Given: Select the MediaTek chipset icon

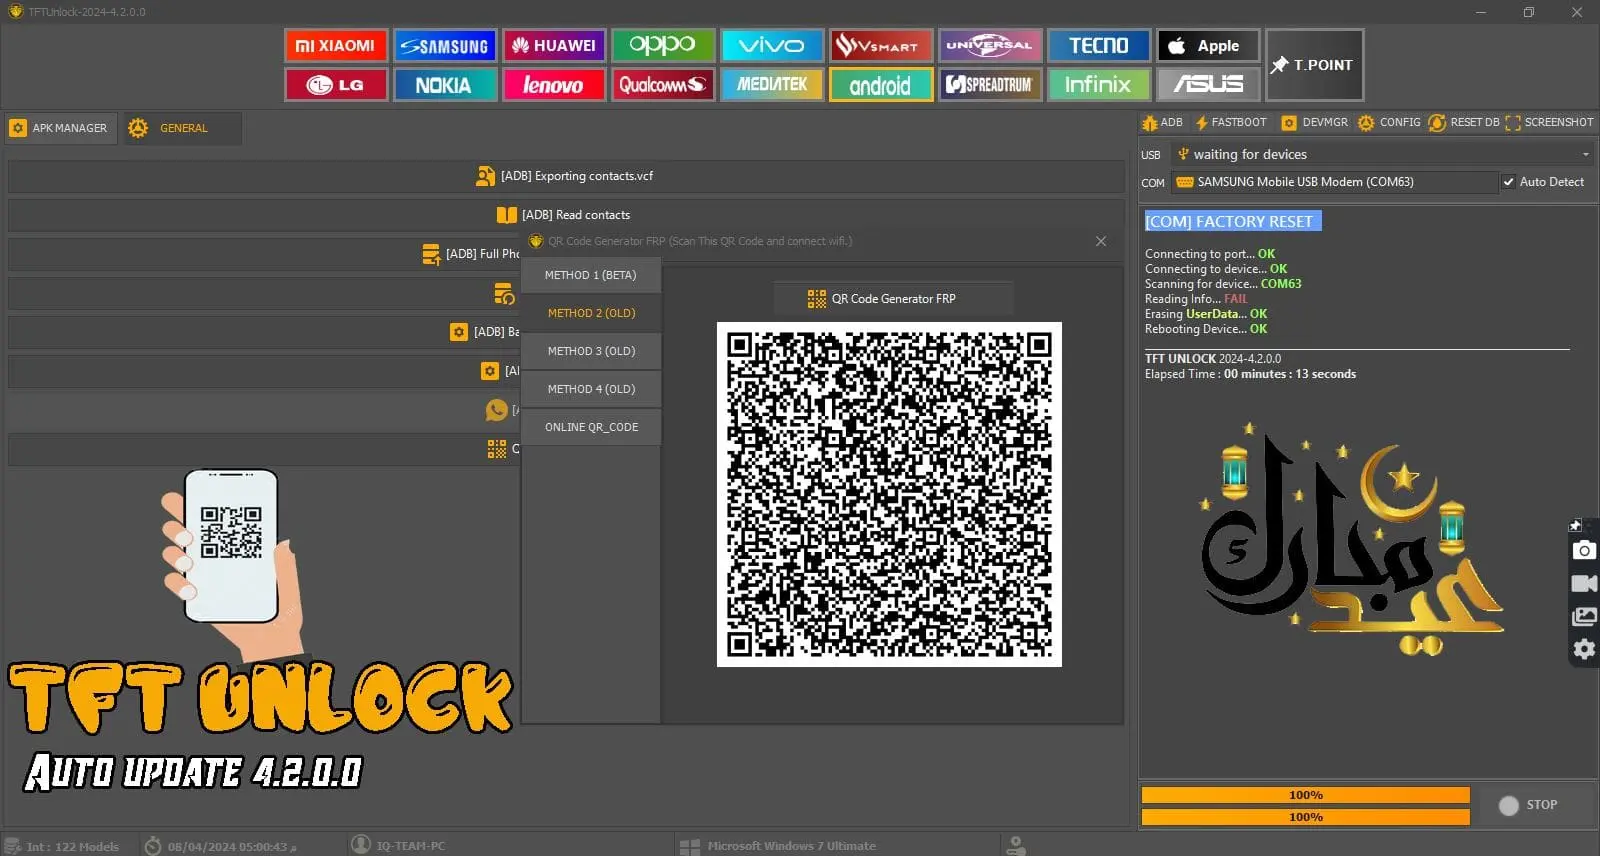Looking at the screenshot, I should point(771,85).
